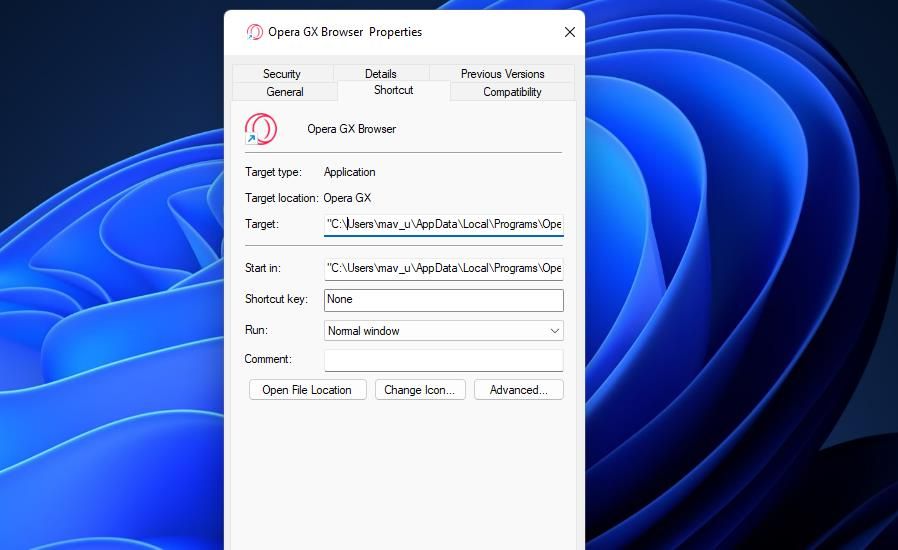The height and width of the screenshot is (550, 898).
Task: Click the 'Target type:' label
Action: point(273,172)
